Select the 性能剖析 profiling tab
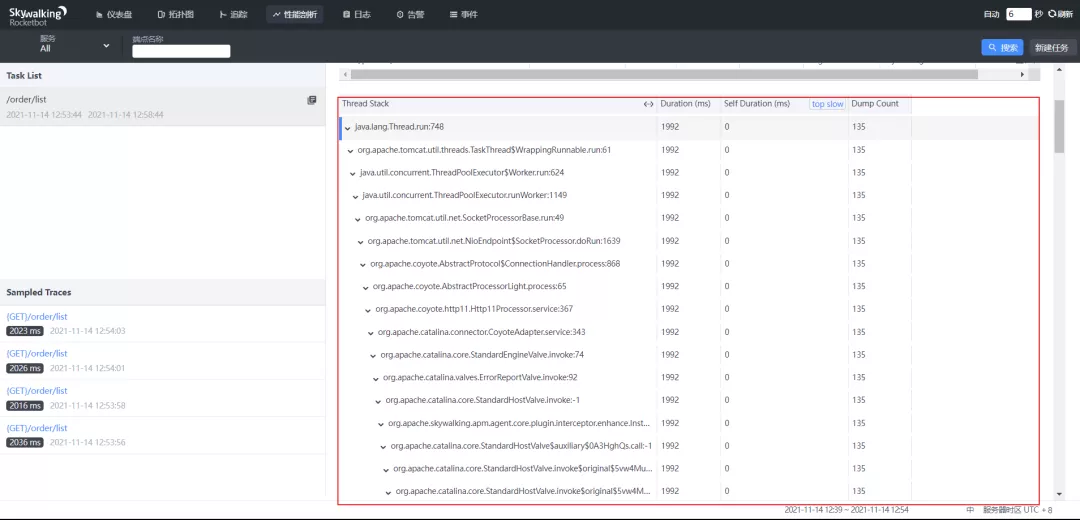 tap(295, 14)
